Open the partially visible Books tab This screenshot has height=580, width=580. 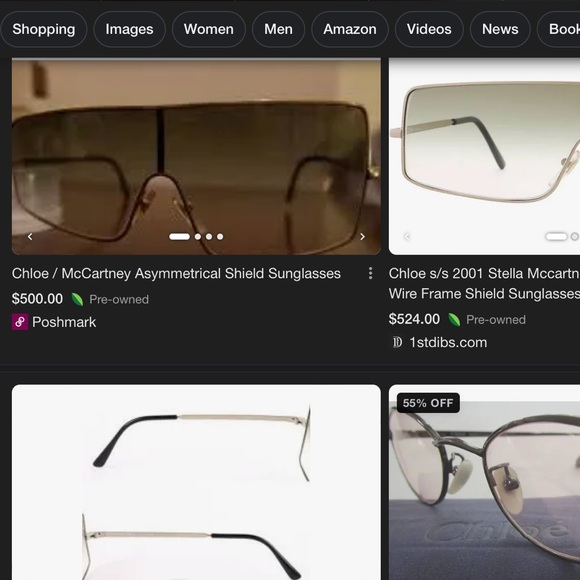click(x=559, y=29)
